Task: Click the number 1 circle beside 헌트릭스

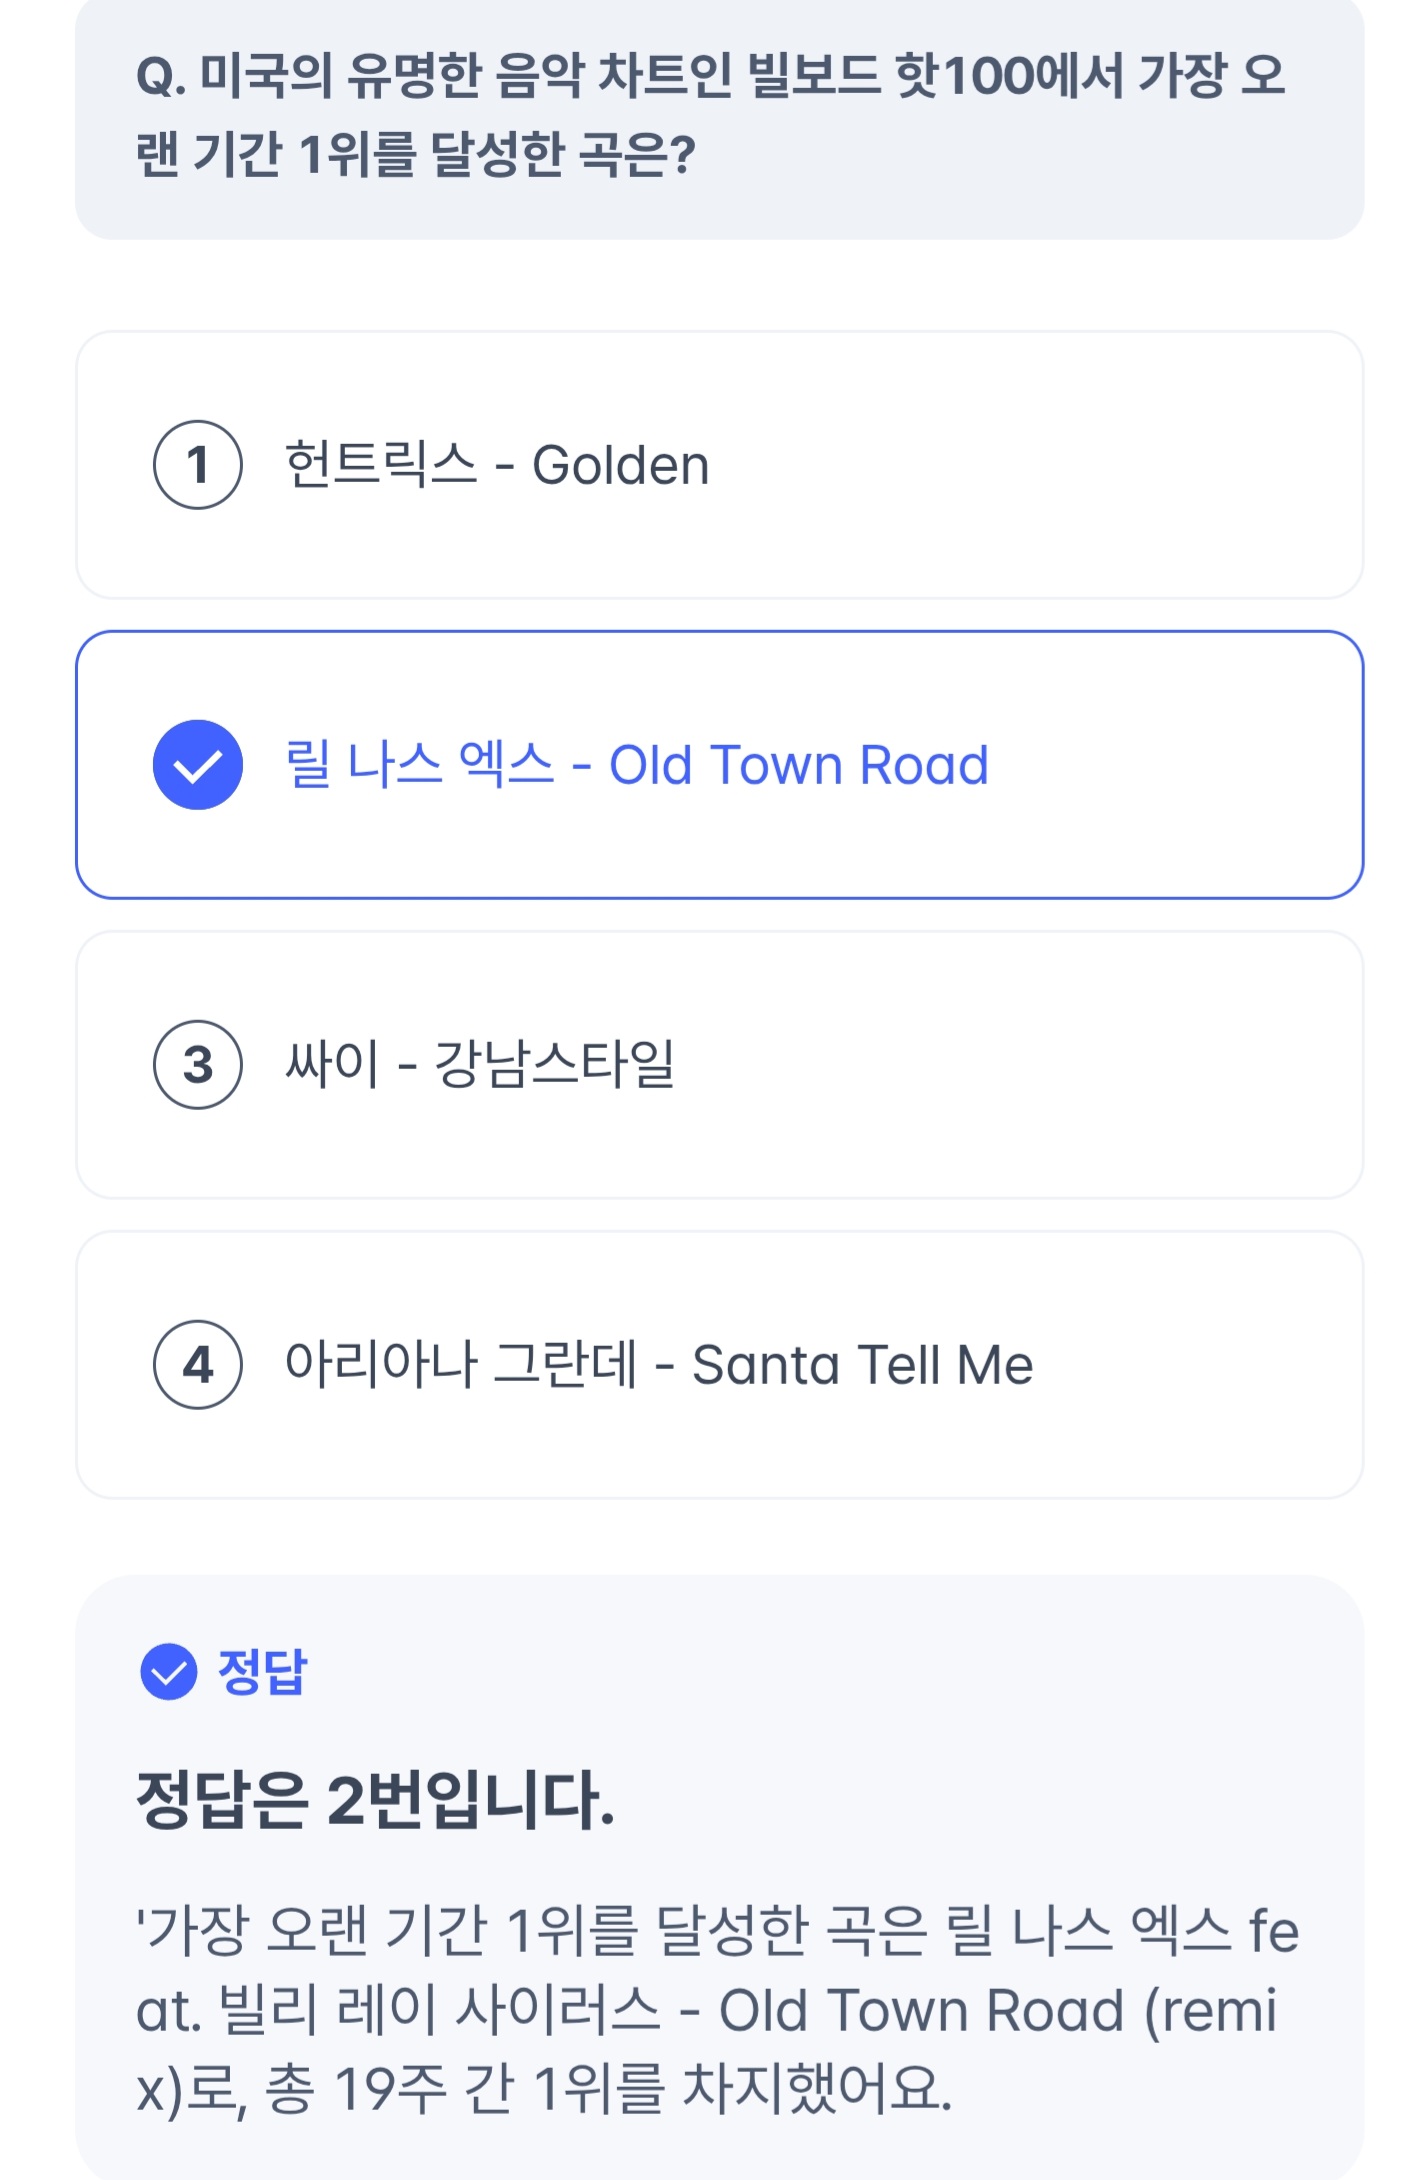Action: (197, 465)
